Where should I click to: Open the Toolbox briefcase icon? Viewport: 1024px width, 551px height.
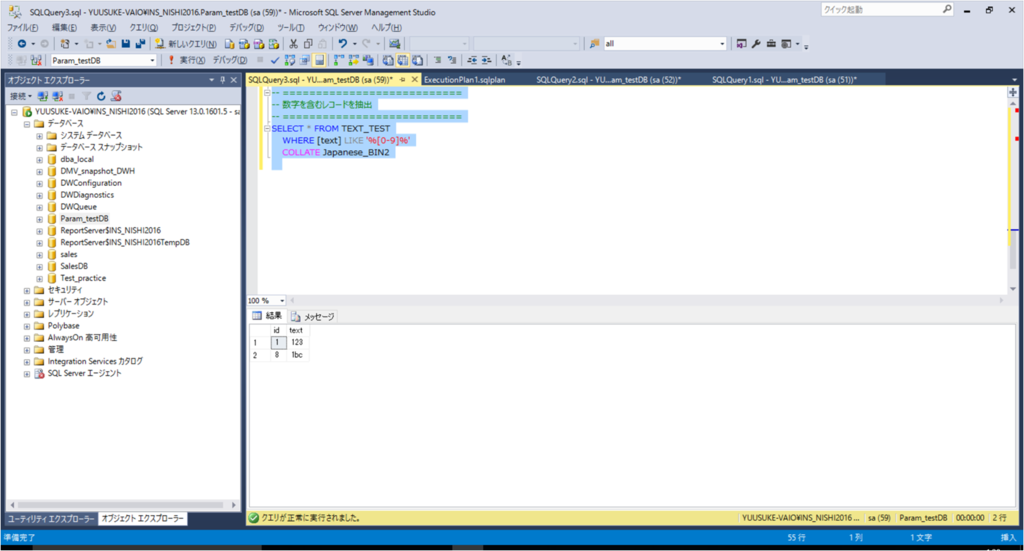(x=771, y=44)
